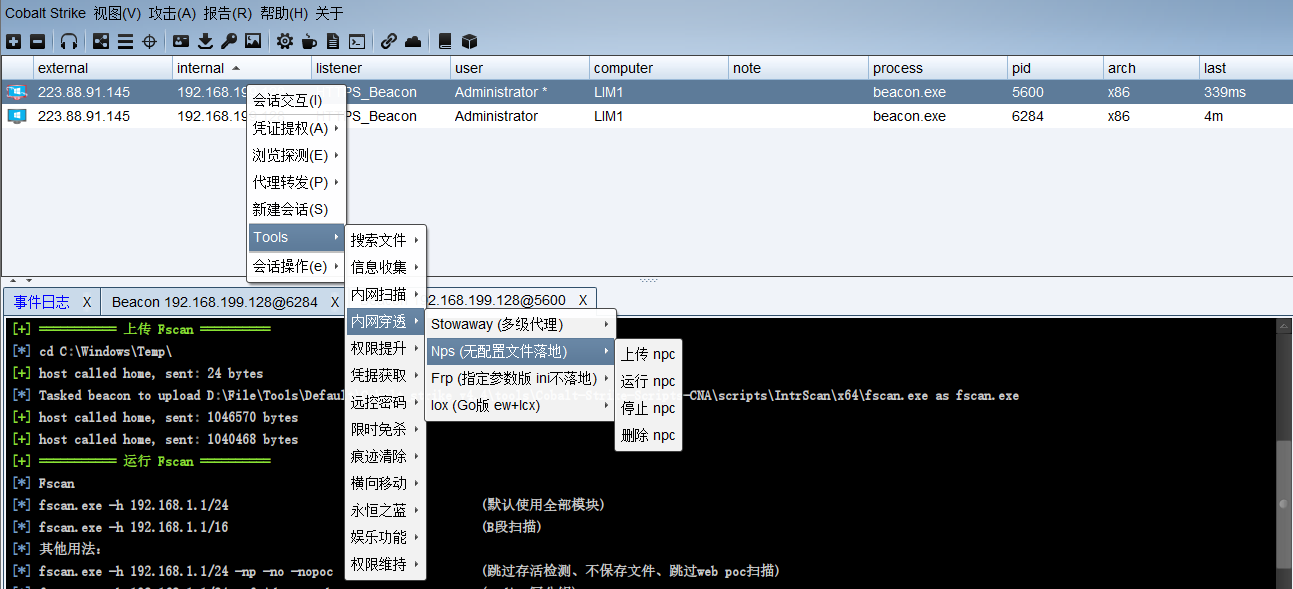
Task: Click the Connect (plus) toolbar icon
Action: pyautogui.click(x=13, y=41)
